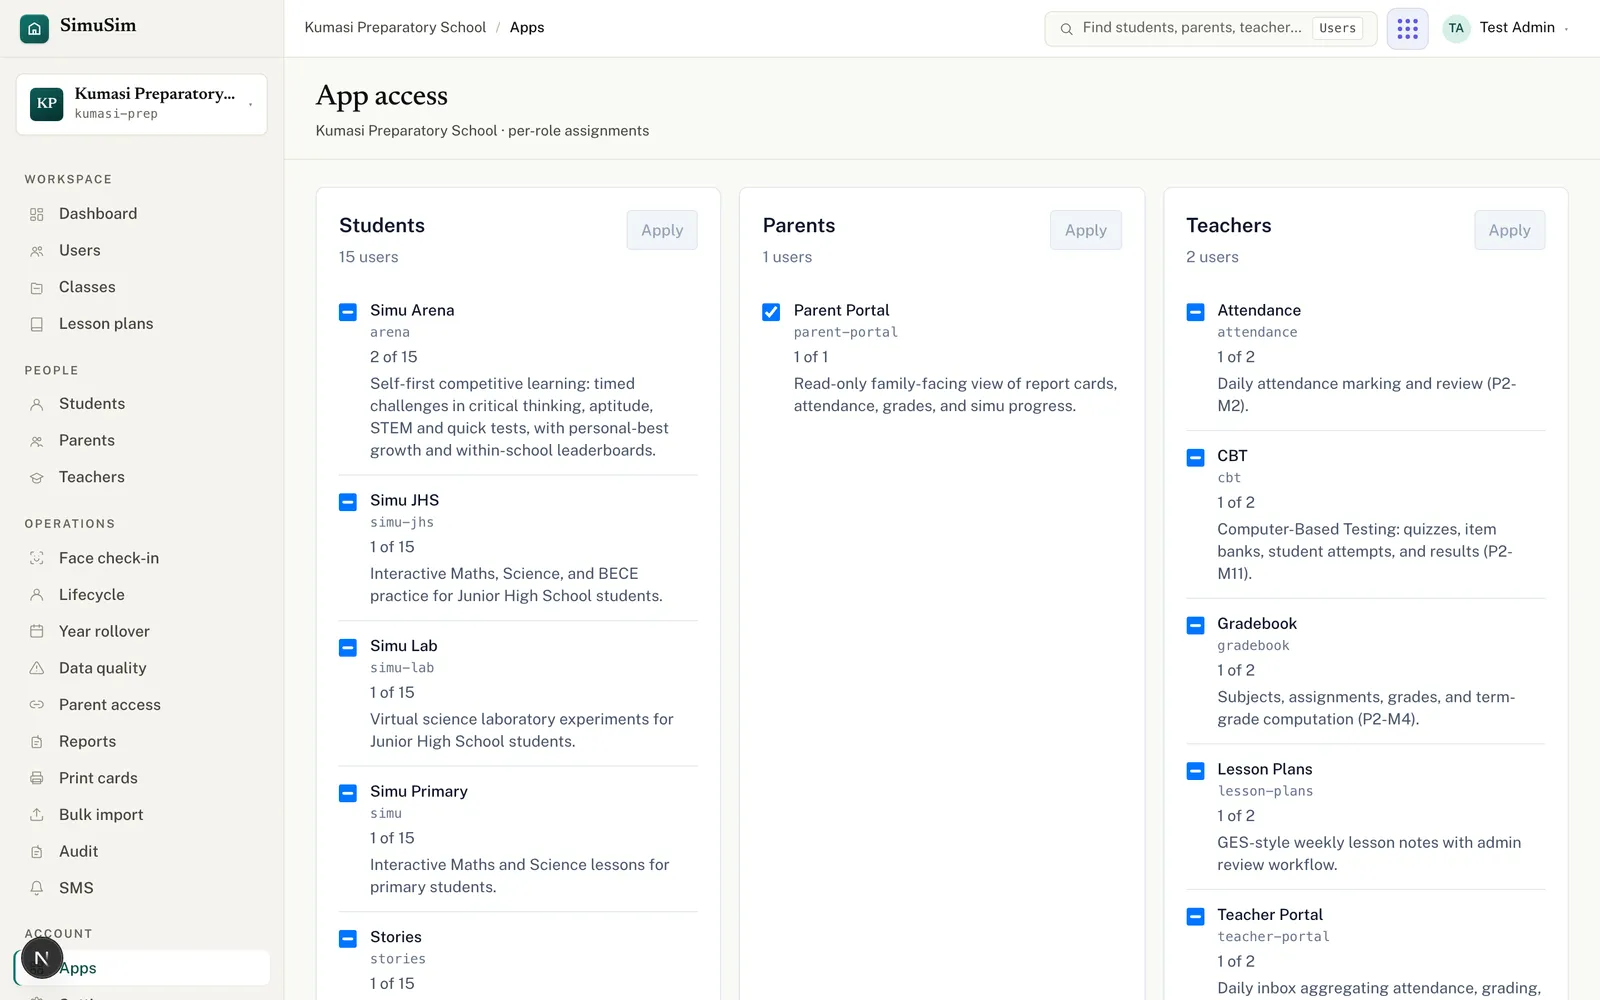This screenshot has width=1600, height=1000.
Task: Click the TA user avatar
Action: tap(1456, 28)
